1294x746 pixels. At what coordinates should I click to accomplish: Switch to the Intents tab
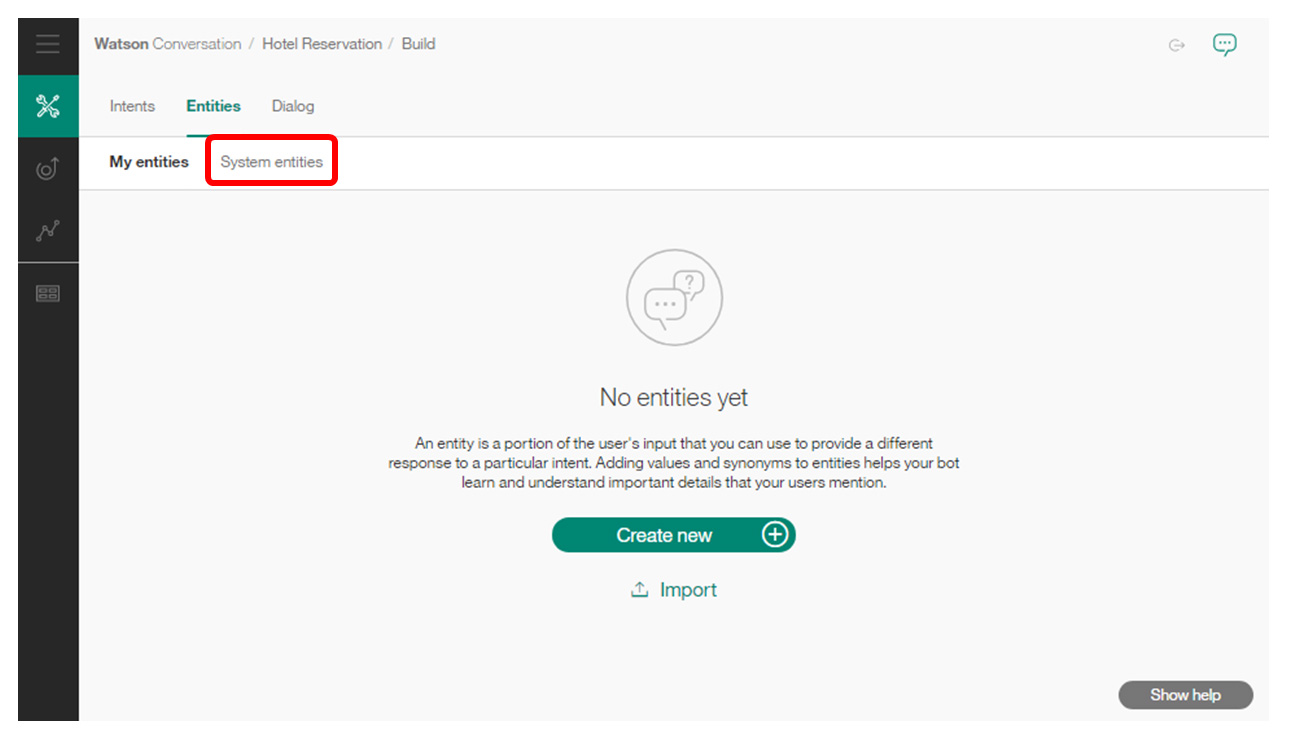[132, 106]
